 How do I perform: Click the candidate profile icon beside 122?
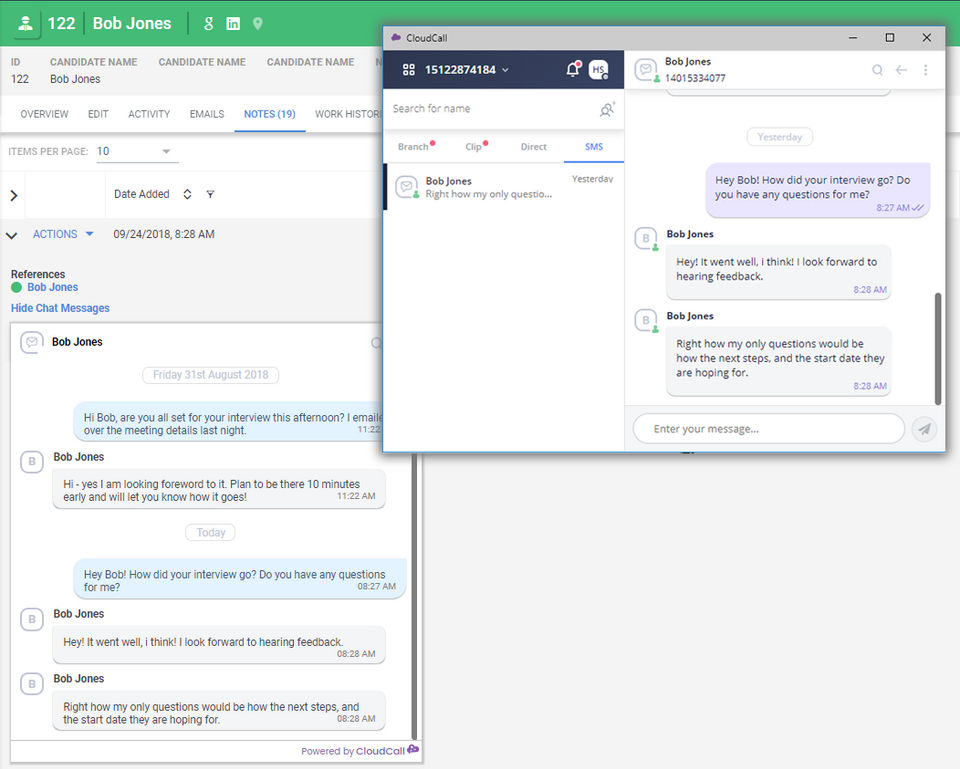click(26, 24)
